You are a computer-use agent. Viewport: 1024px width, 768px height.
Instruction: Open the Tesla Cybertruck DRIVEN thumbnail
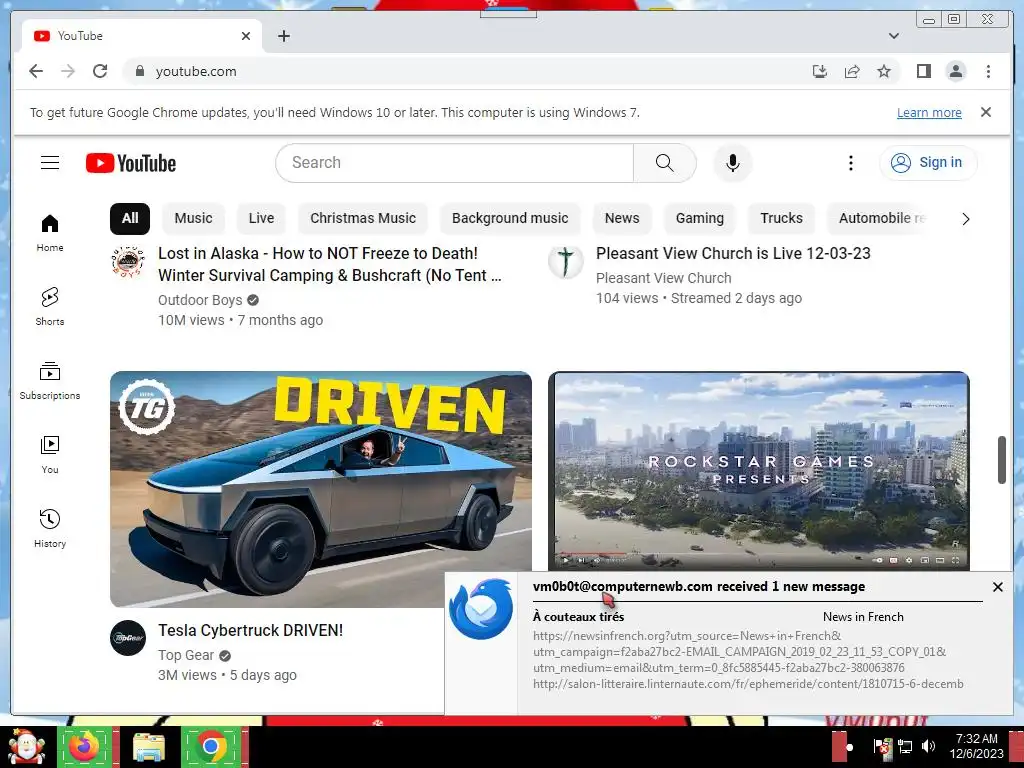point(321,489)
